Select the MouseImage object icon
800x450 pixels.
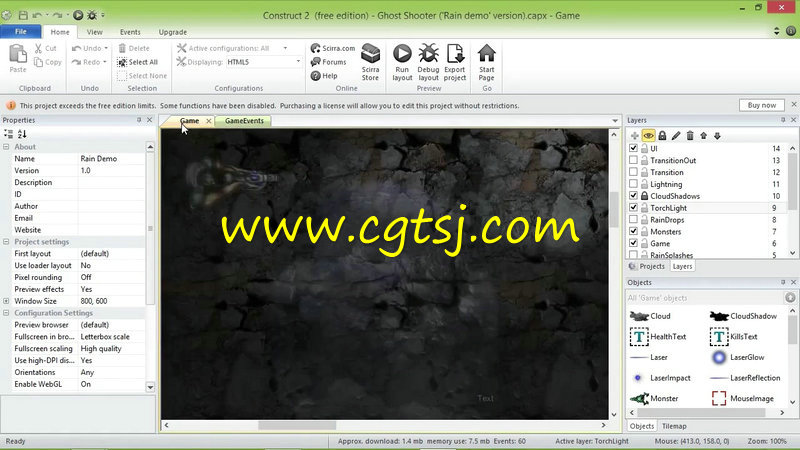point(719,398)
